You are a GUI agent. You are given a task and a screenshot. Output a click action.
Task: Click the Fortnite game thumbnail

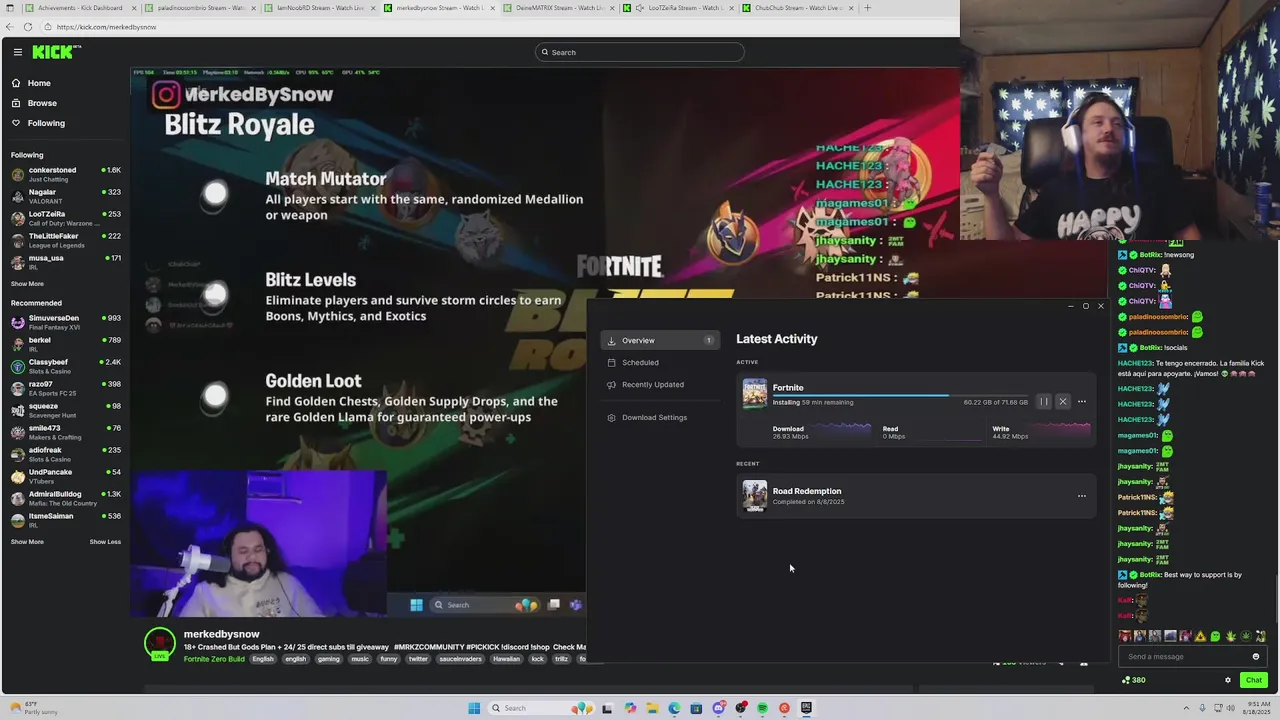pyautogui.click(x=755, y=393)
